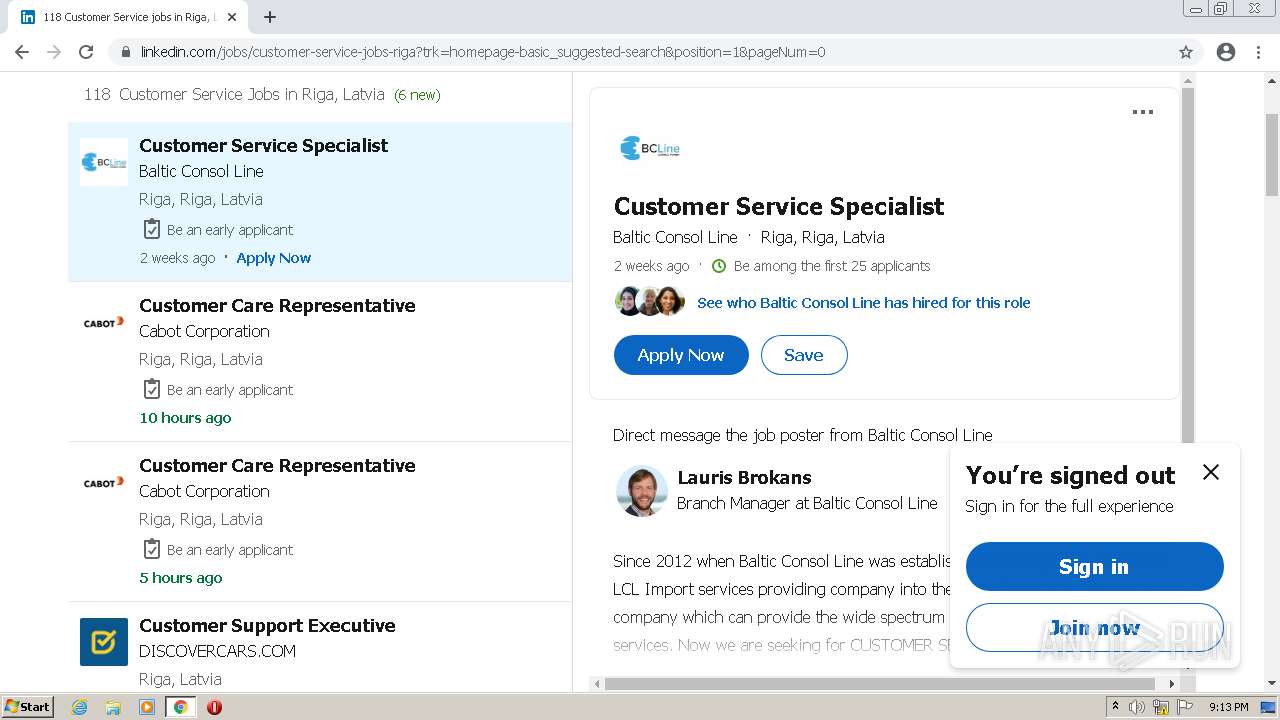Viewport: 1280px width, 720px height.
Task: Open Lauris Brokans profile name
Action: coord(744,478)
